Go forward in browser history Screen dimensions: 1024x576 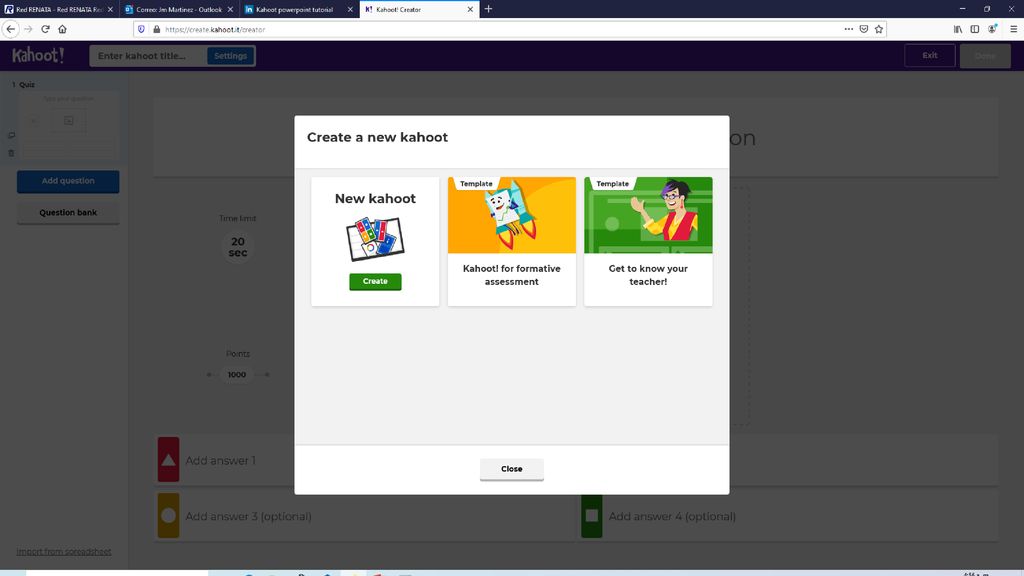28,29
